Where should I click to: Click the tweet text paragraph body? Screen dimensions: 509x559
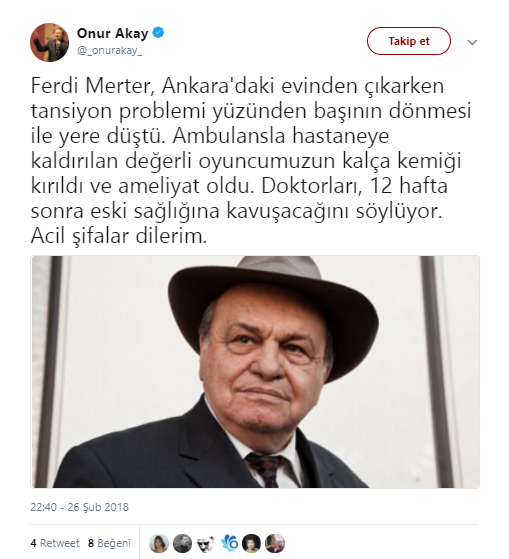[251, 161]
